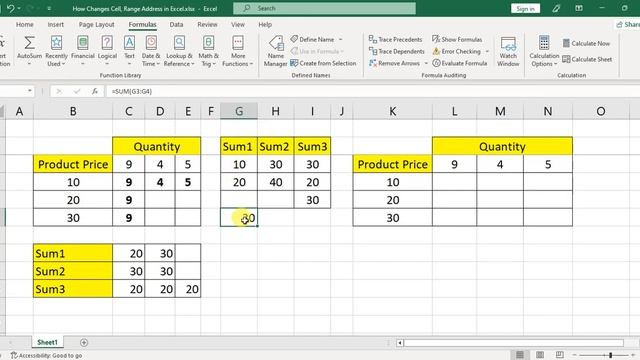Open the View tab
This screenshot has height=360, width=640.
[x=238, y=24]
